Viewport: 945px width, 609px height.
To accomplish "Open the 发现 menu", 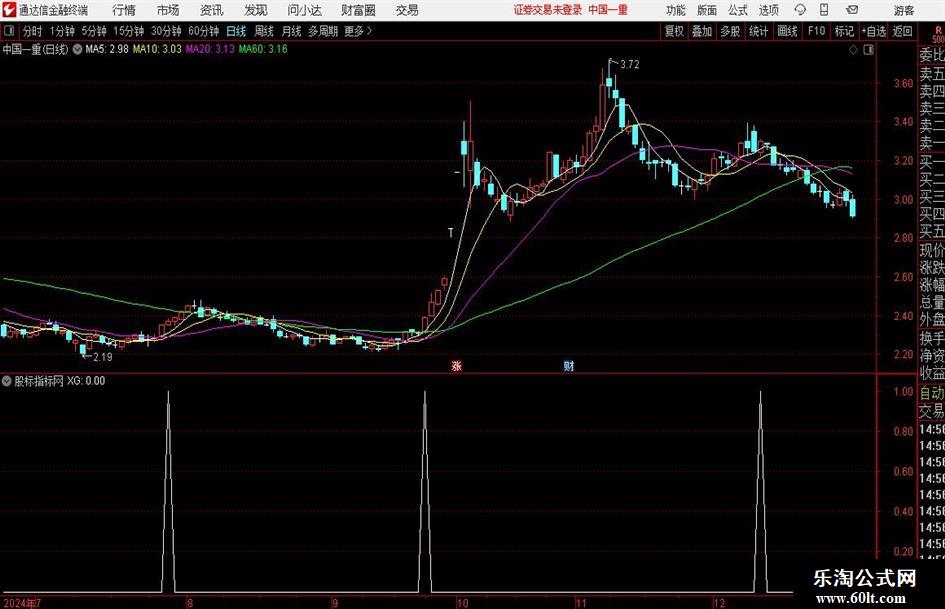I will [256, 10].
